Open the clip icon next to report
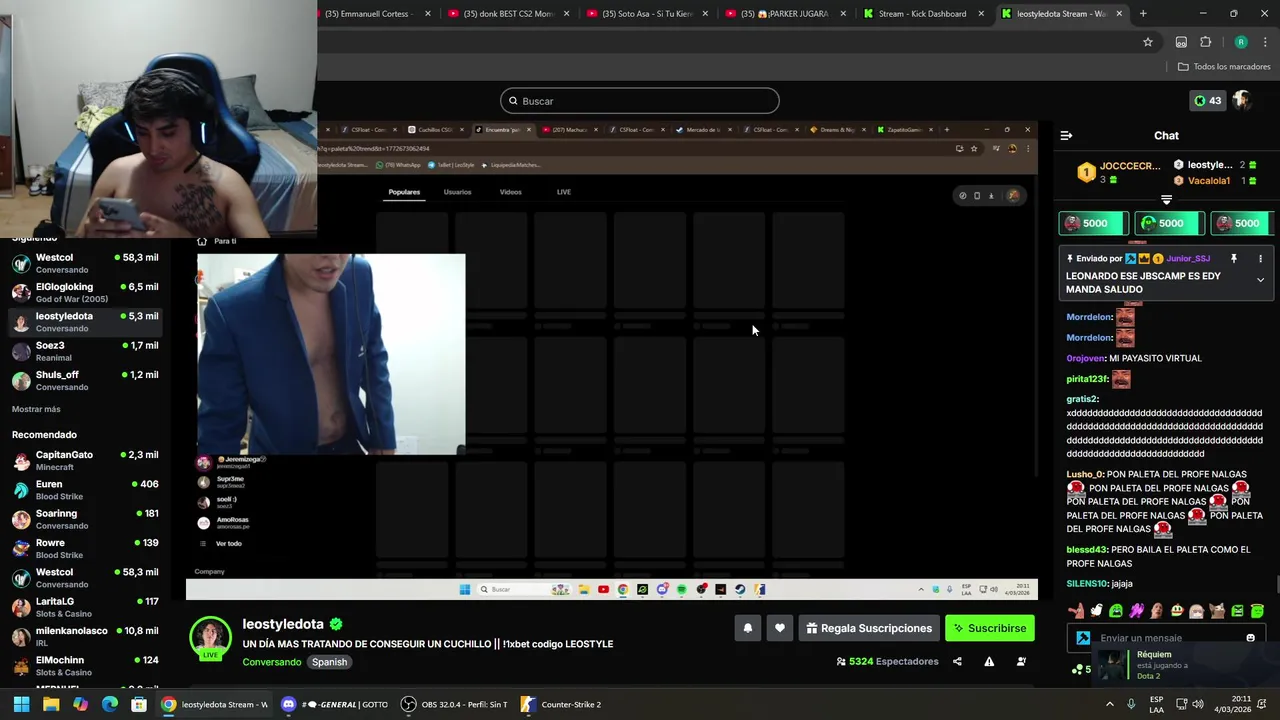 [1021, 661]
